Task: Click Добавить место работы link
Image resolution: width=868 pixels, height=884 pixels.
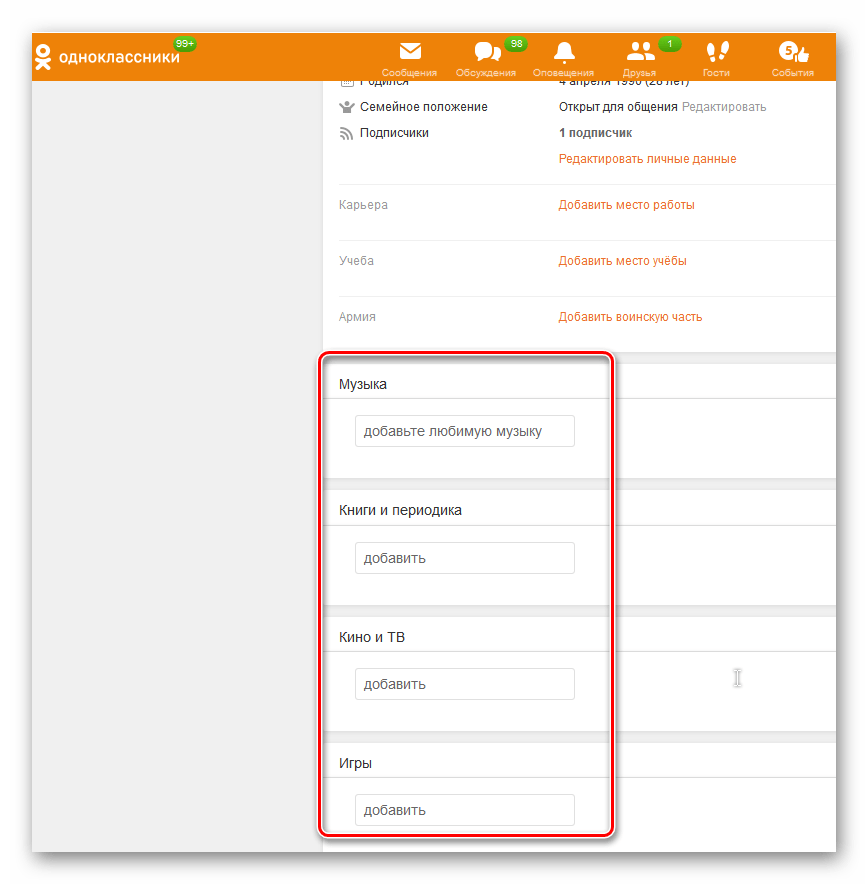Action: (x=626, y=205)
